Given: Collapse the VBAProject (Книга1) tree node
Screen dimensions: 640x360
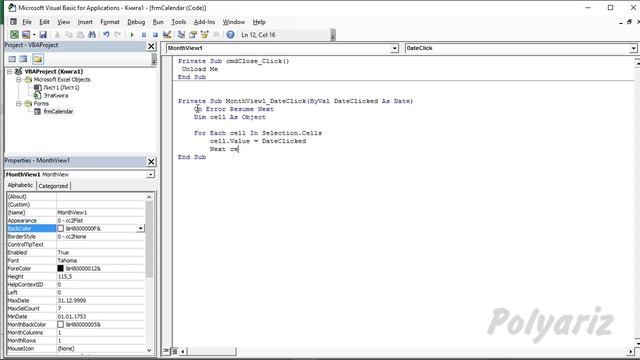Looking at the screenshot, I should [x=9, y=71].
